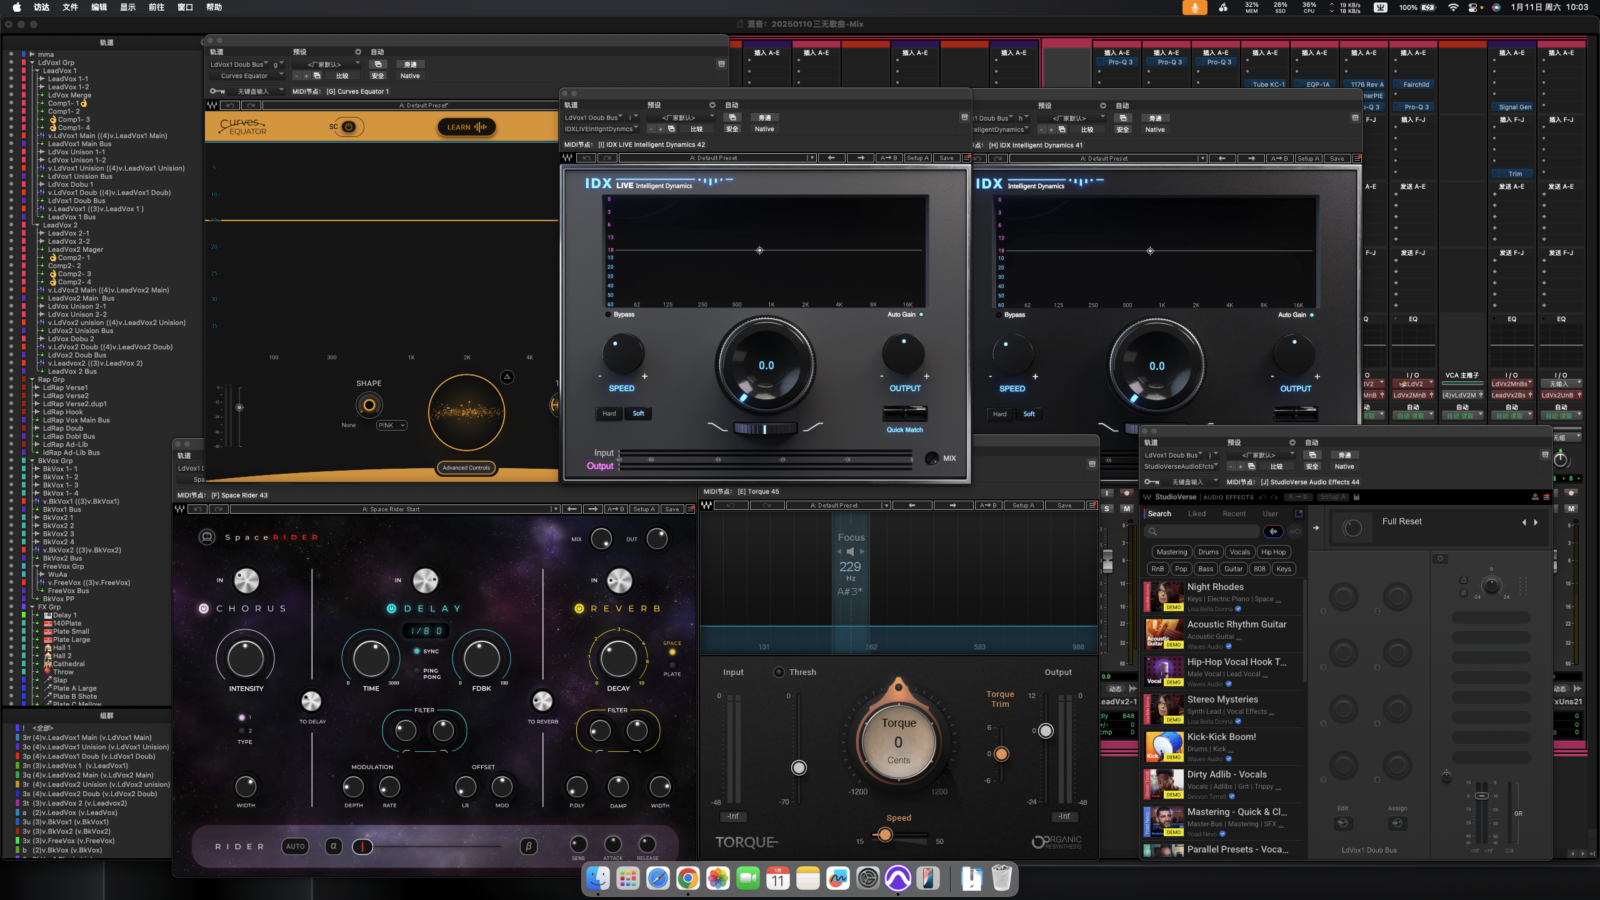Select the Search tab in StudioVerse
The height and width of the screenshot is (900, 1600).
(1159, 513)
